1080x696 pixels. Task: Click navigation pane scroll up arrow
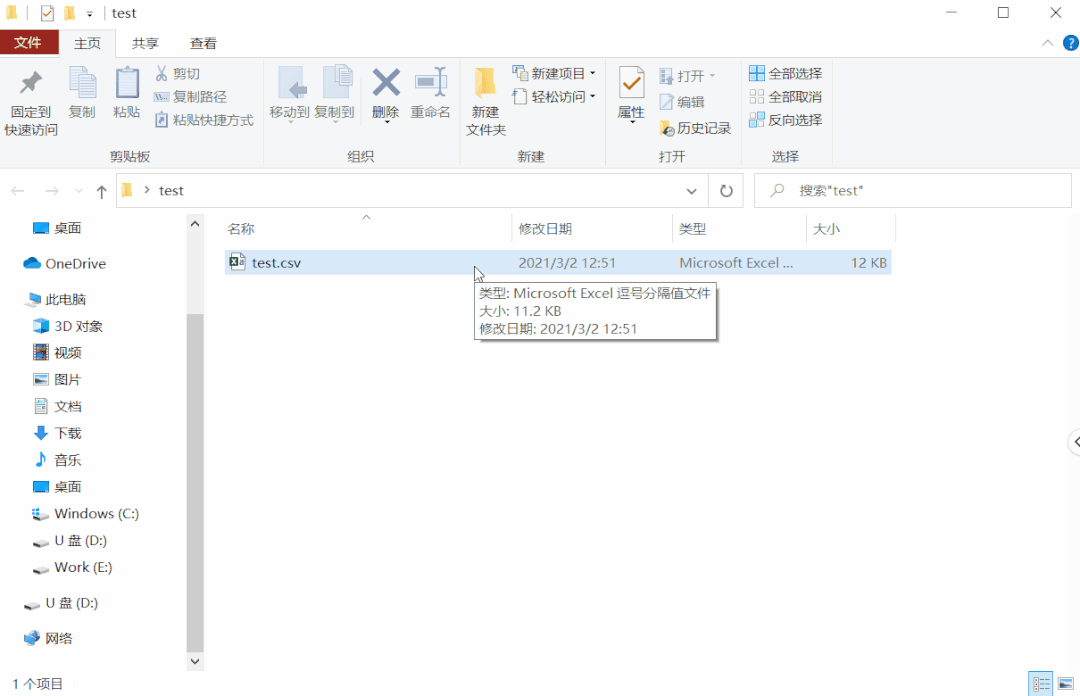(x=195, y=224)
